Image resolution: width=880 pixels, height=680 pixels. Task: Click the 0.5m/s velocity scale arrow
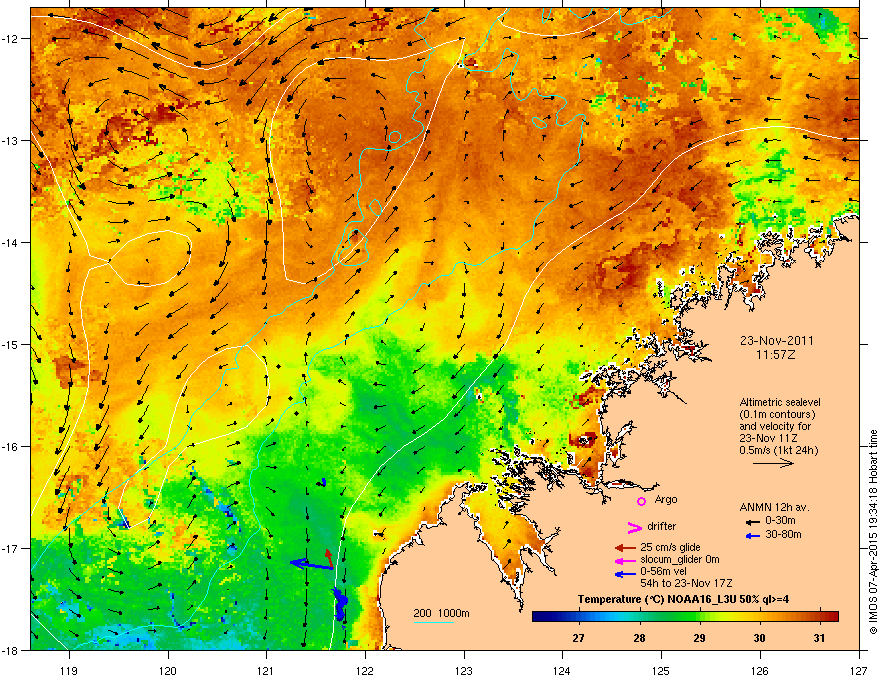coord(773,463)
